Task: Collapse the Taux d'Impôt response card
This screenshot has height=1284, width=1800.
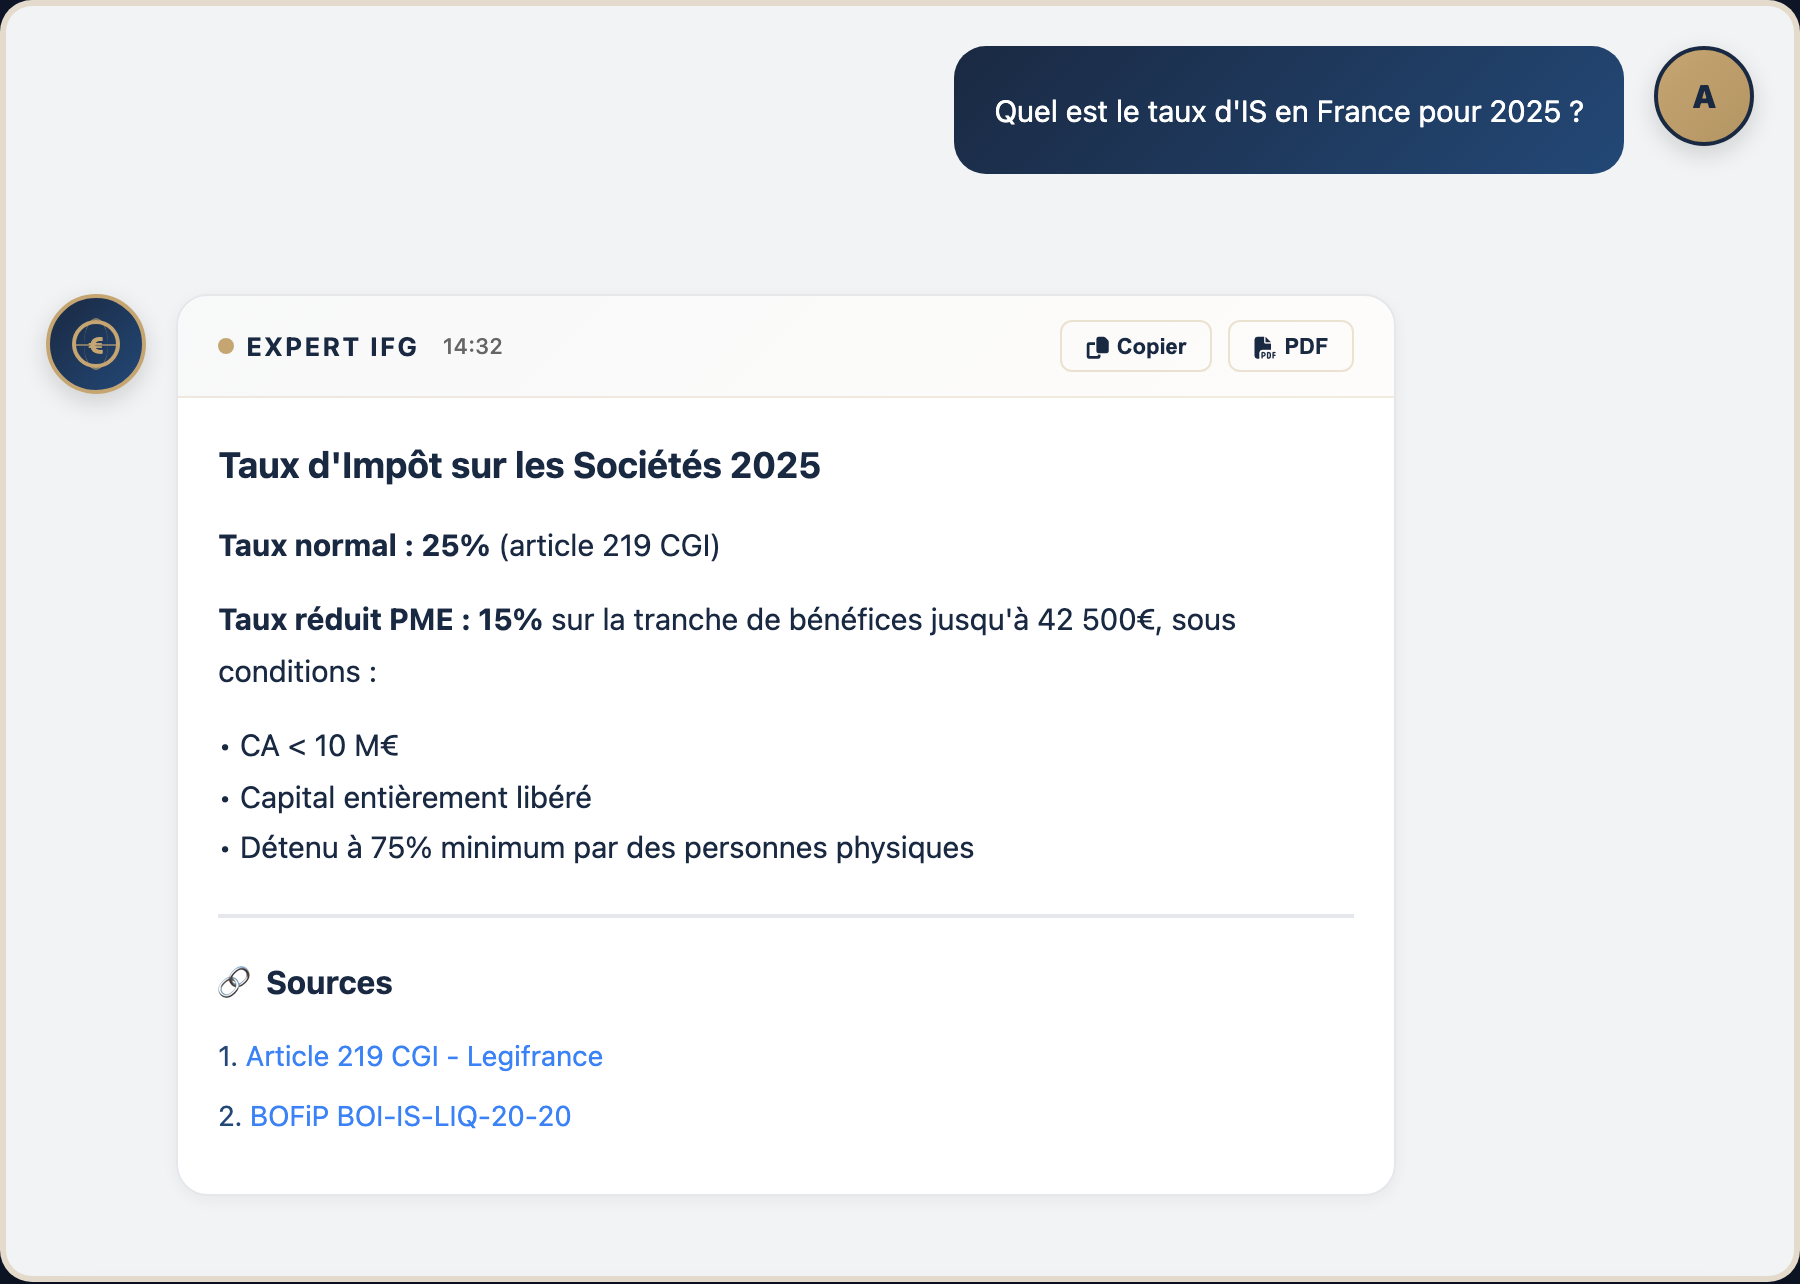Action: (x=519, y=464)
